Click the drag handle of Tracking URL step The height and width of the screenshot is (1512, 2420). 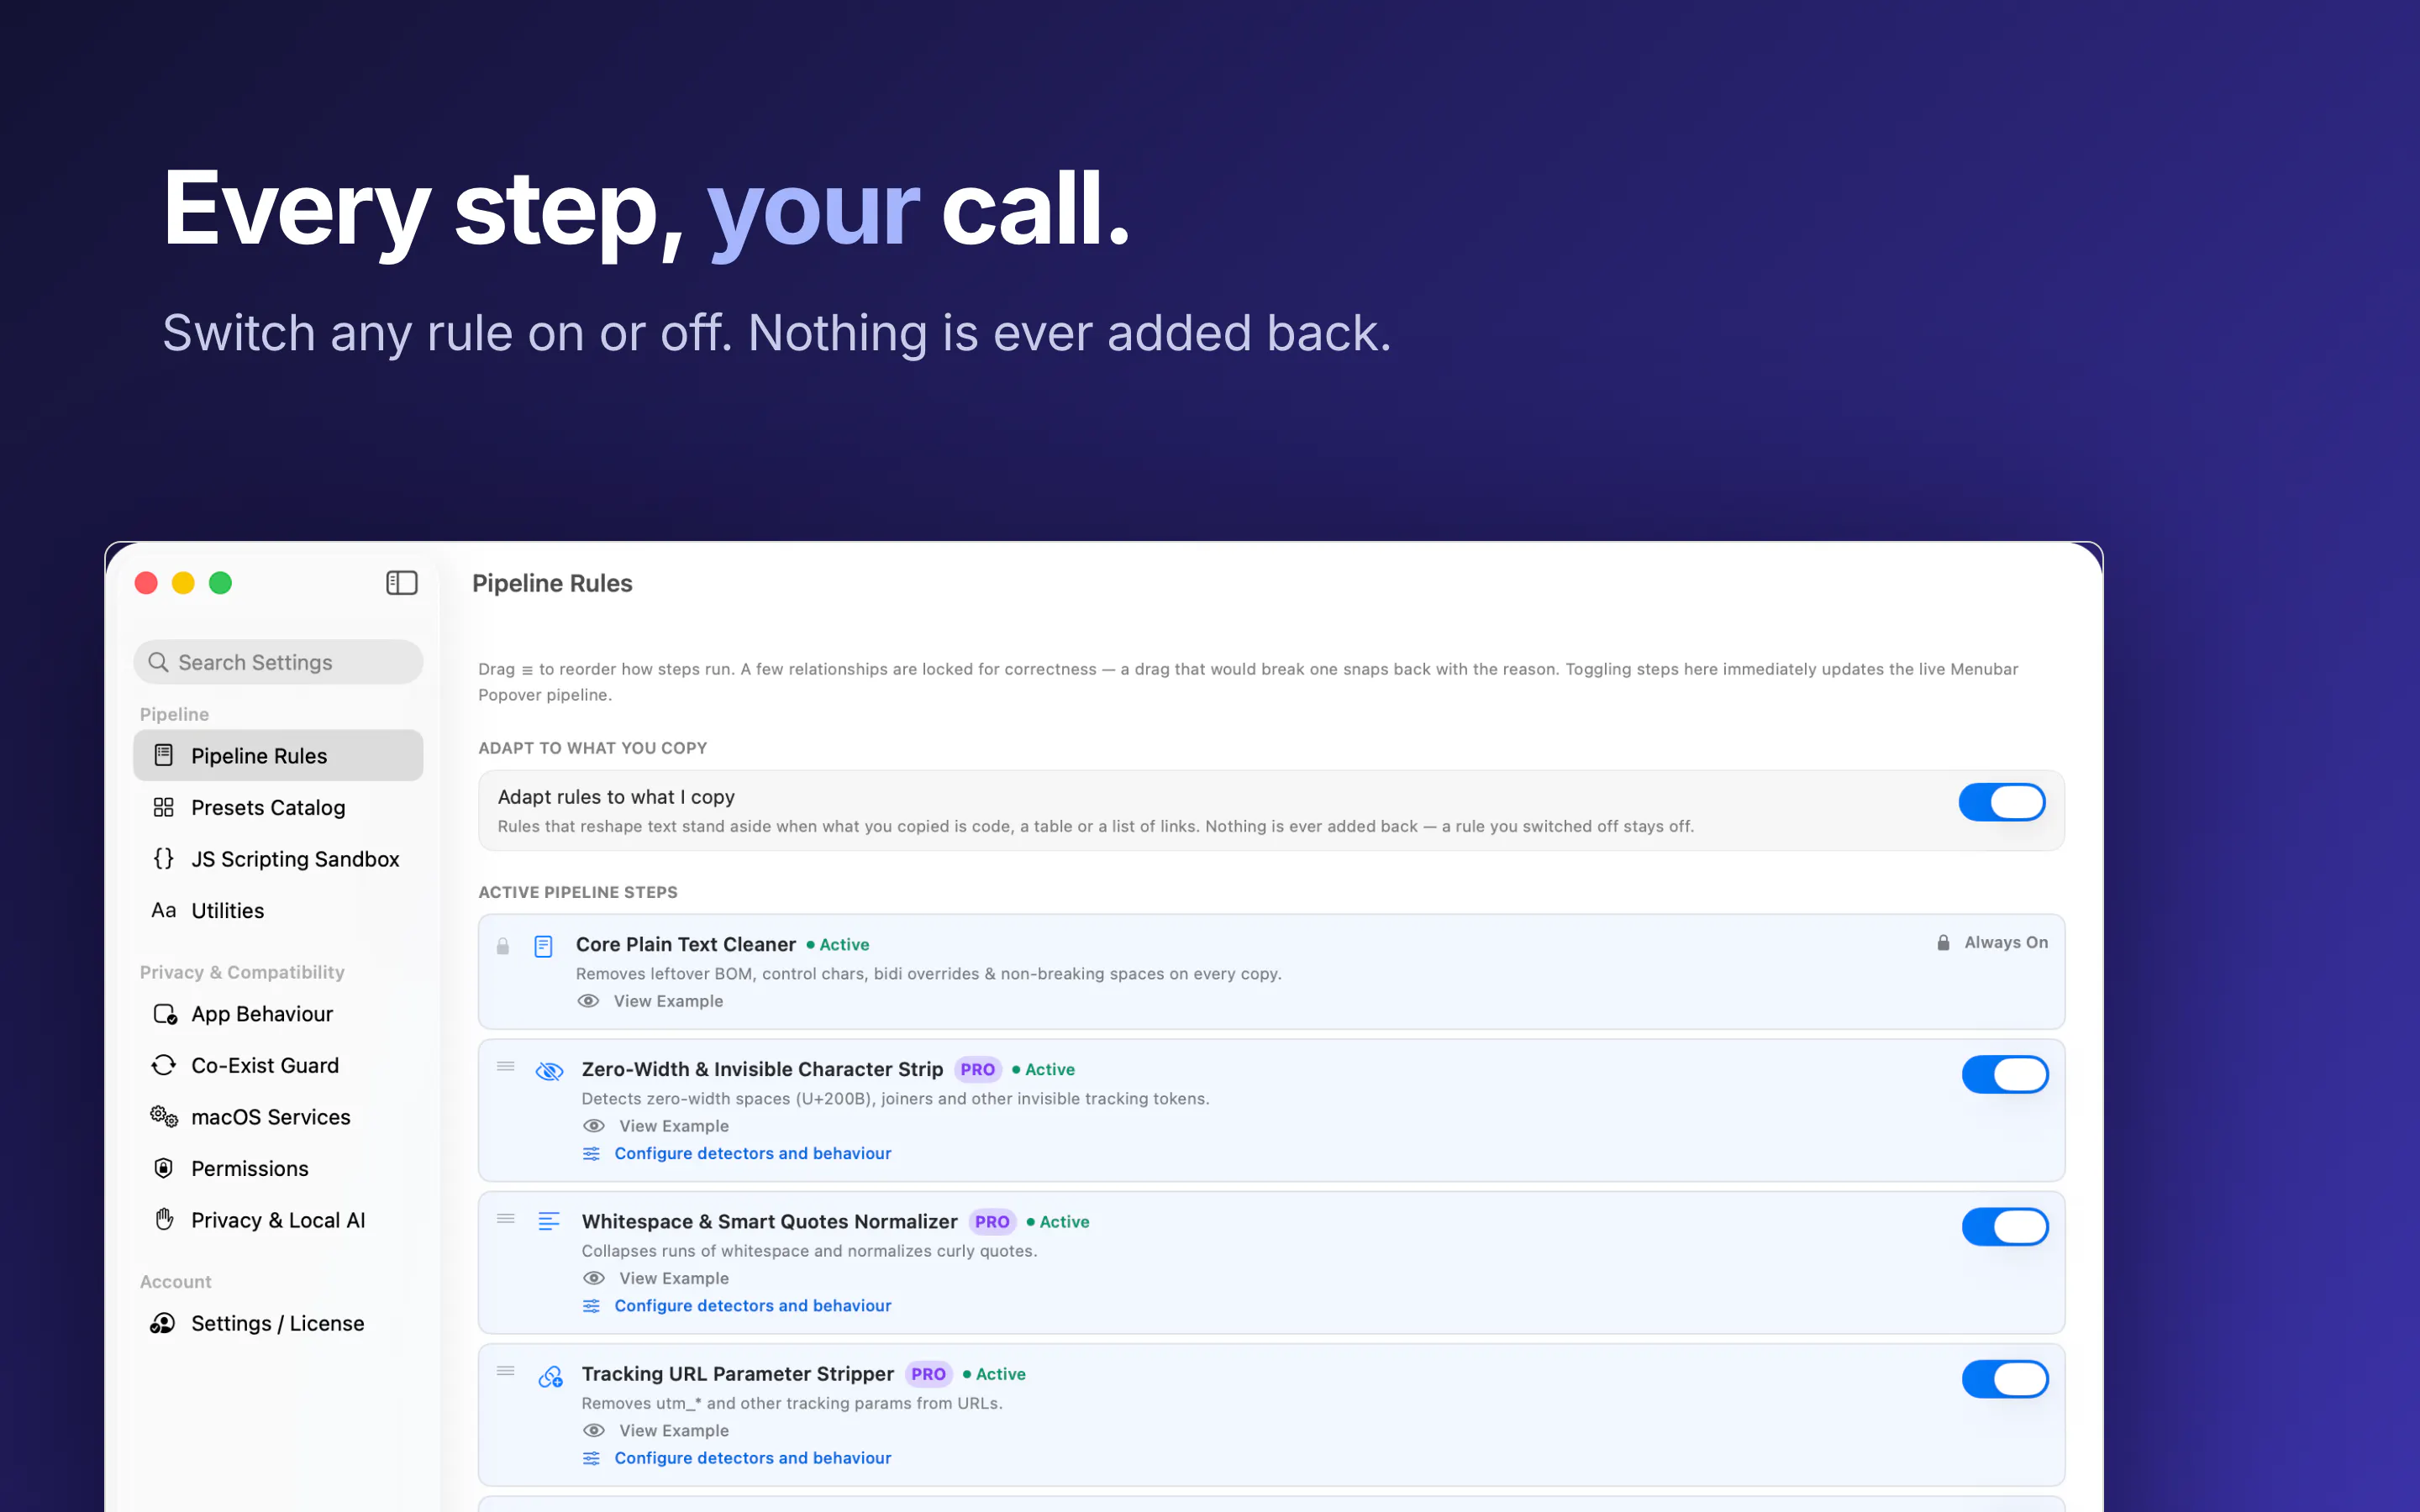(506, 1370)
